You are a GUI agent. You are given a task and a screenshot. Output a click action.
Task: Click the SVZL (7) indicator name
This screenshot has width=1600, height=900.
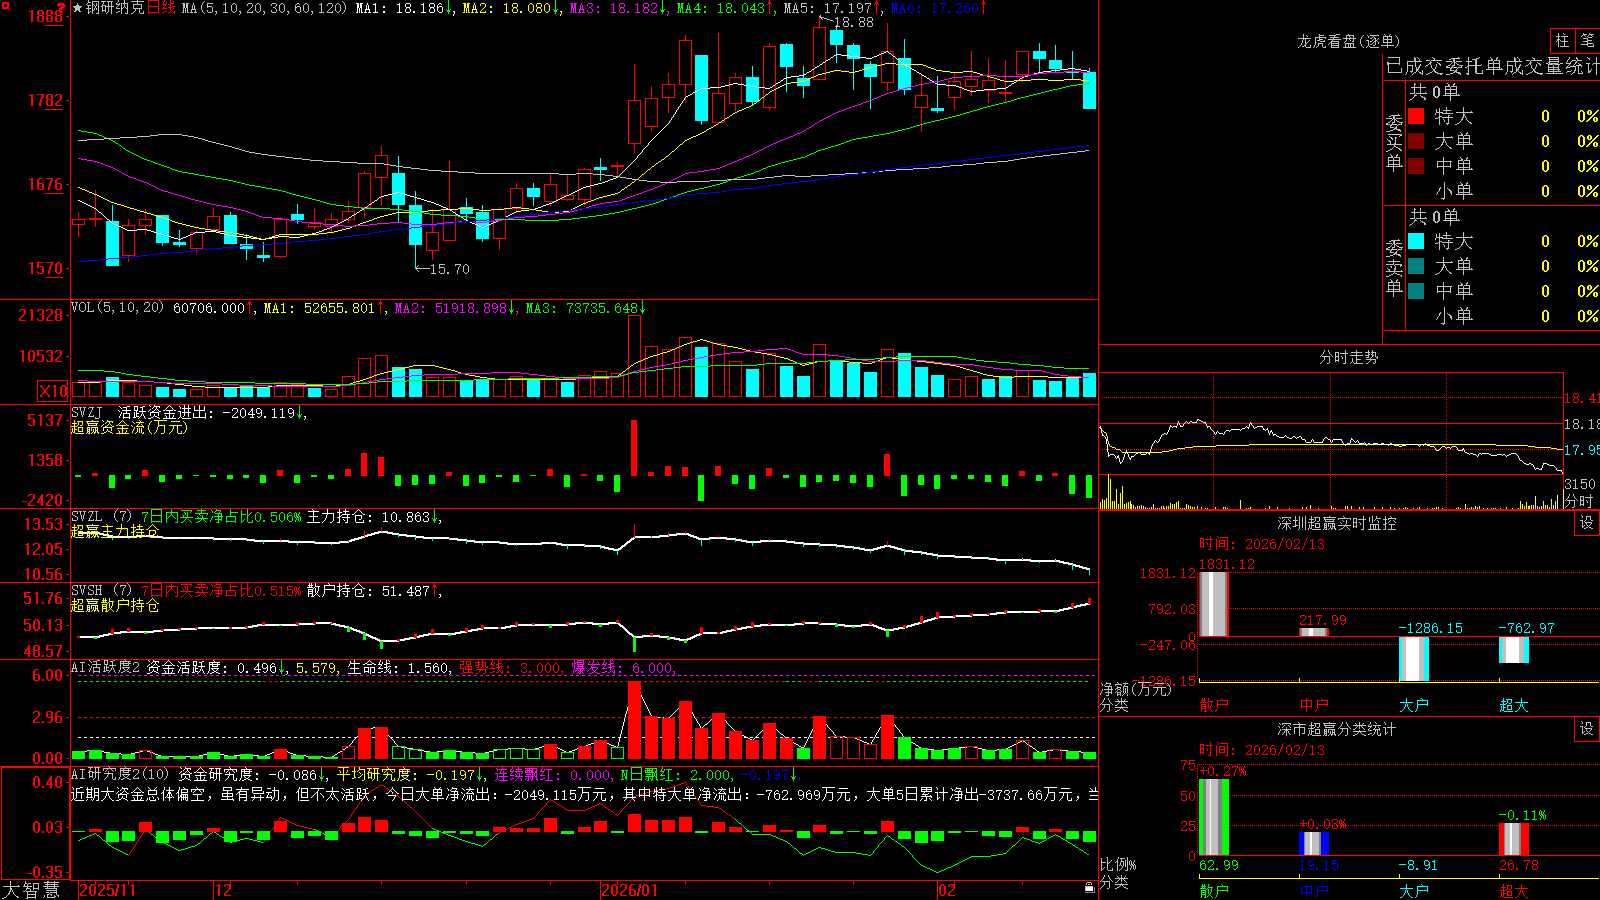click(101, 516)
